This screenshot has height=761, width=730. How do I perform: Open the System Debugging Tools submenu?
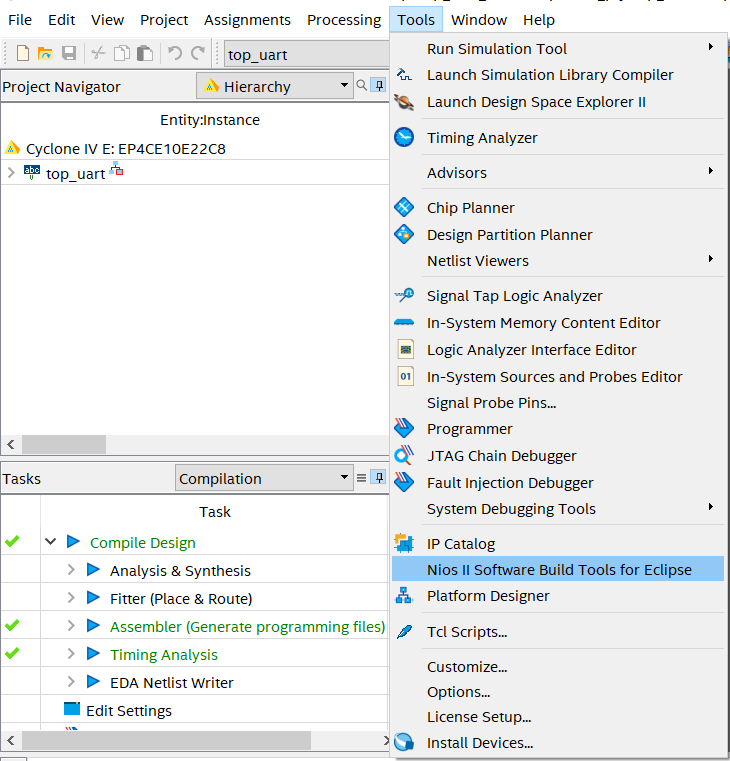click(x=558, y=509)
